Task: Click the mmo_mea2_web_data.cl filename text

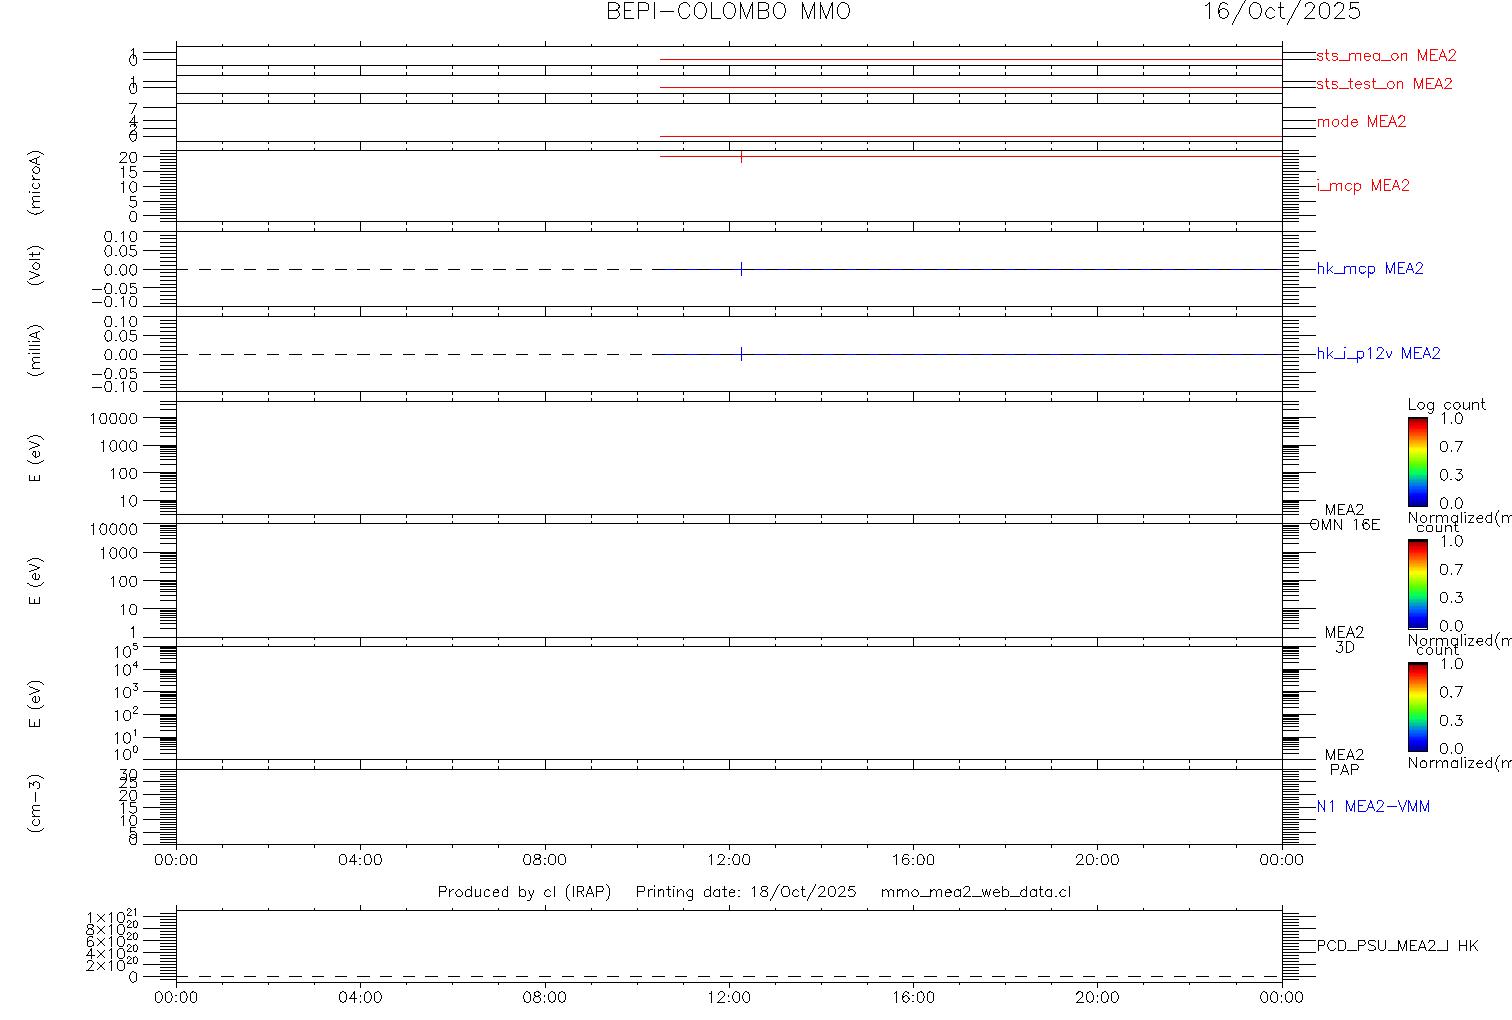Action: tap(976, 892)
